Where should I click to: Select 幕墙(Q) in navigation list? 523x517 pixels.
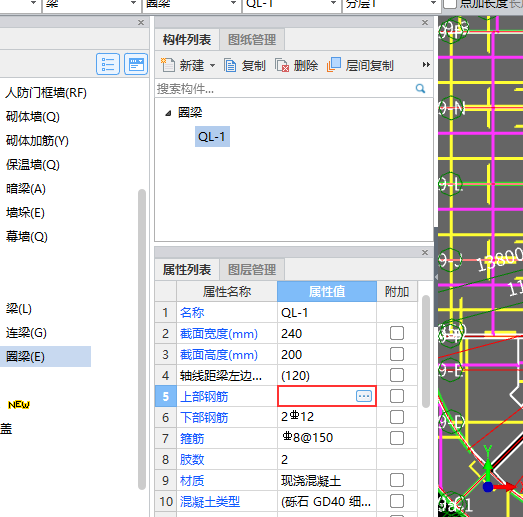click(27, 237)
